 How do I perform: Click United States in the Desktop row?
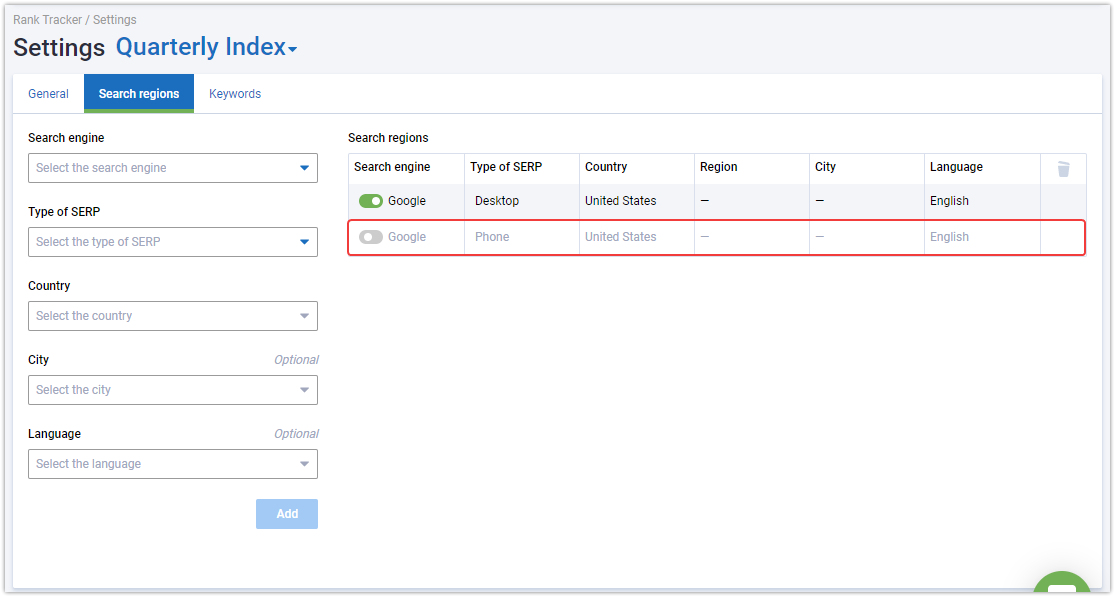[x=620, y=201]
